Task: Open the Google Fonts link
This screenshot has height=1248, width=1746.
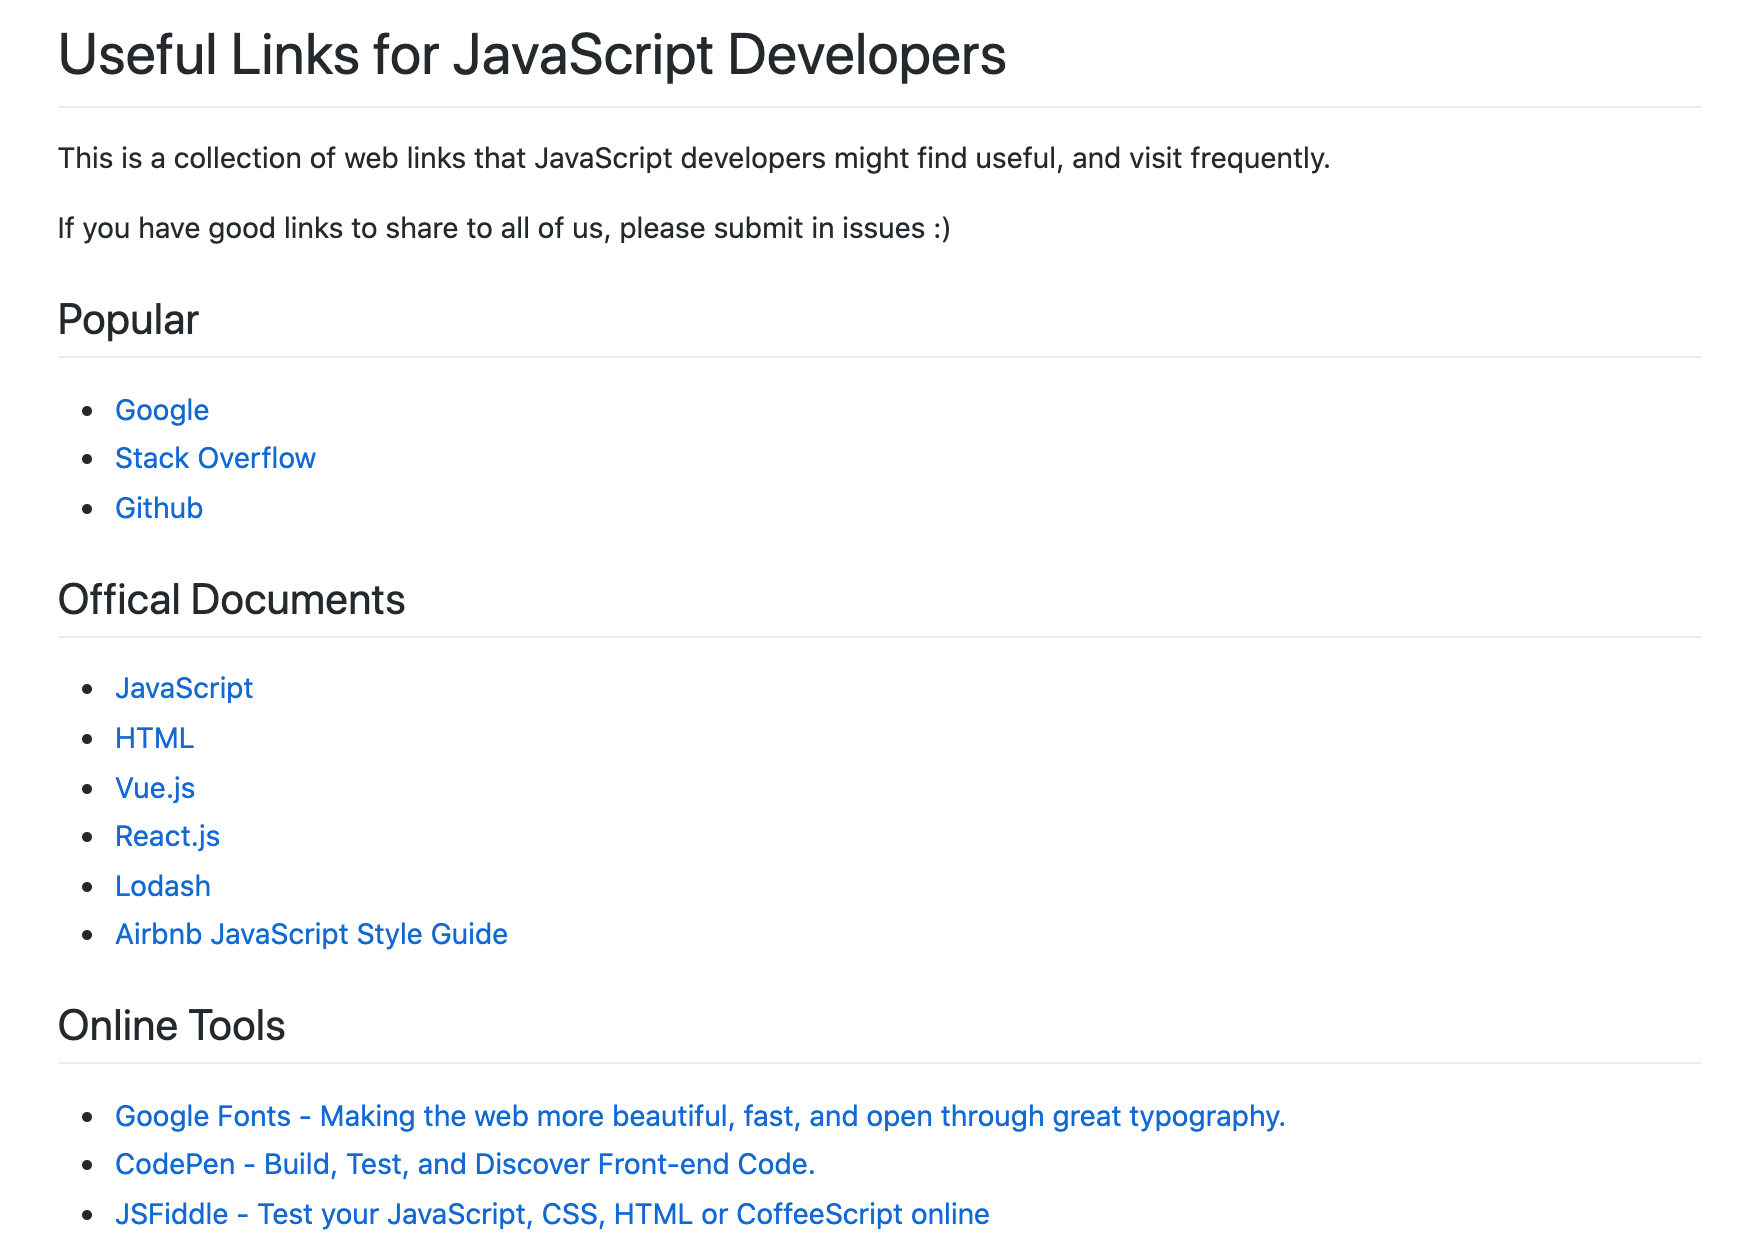Action: 700,1116
